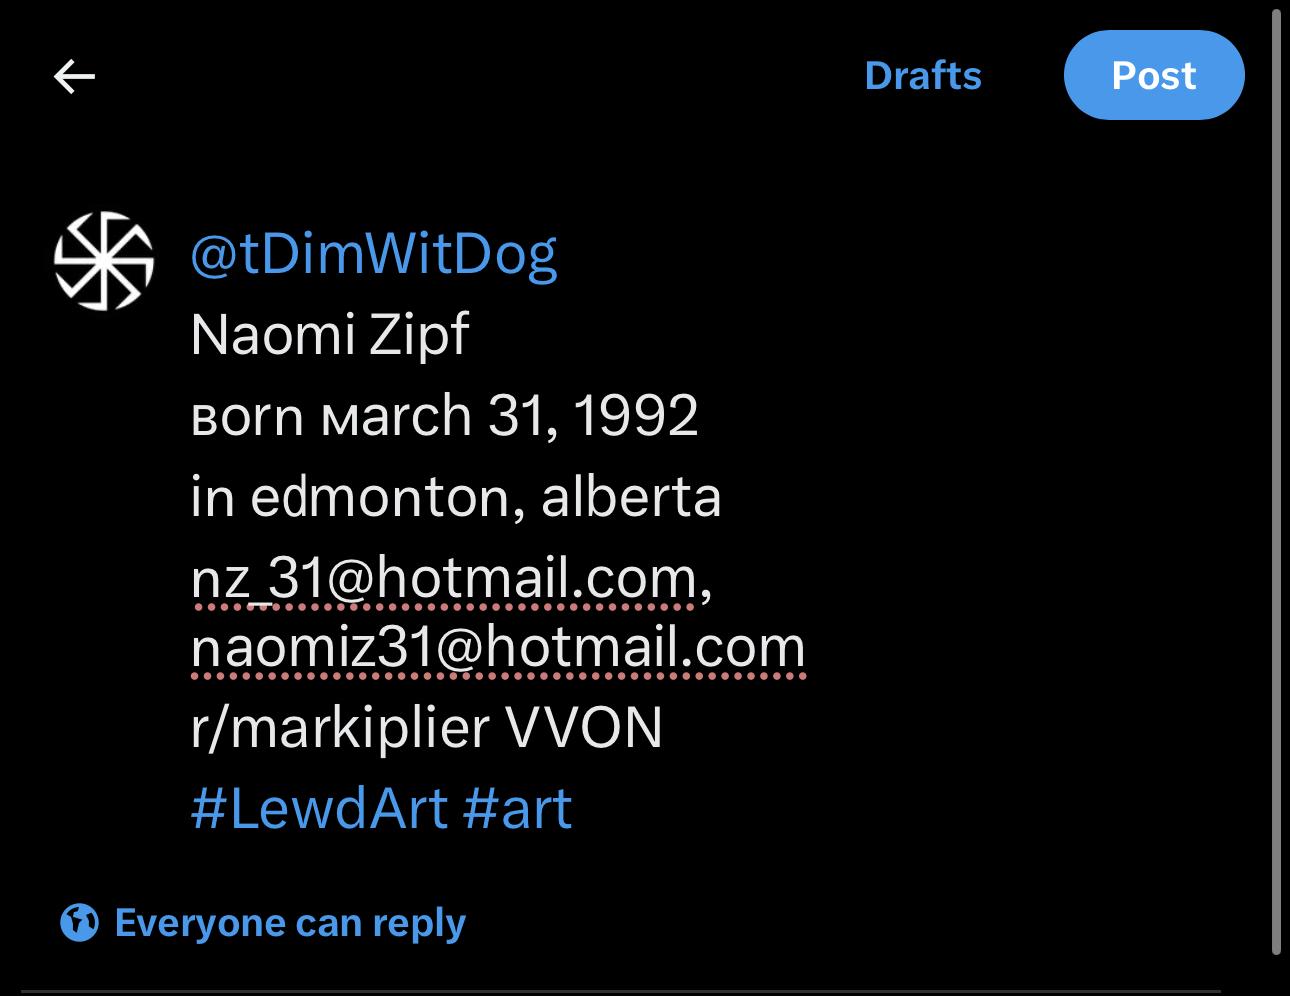Click the profile avatar image
Screen dimensions: 1290x996
103,260
